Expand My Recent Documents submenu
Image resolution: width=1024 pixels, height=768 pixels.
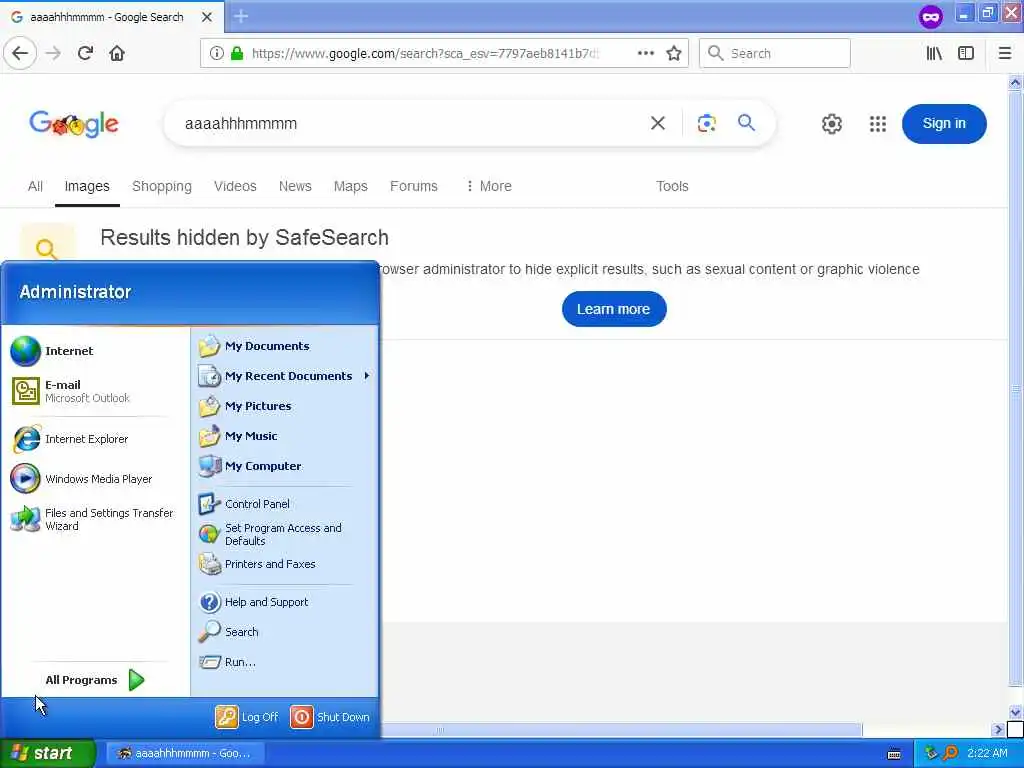285,376
